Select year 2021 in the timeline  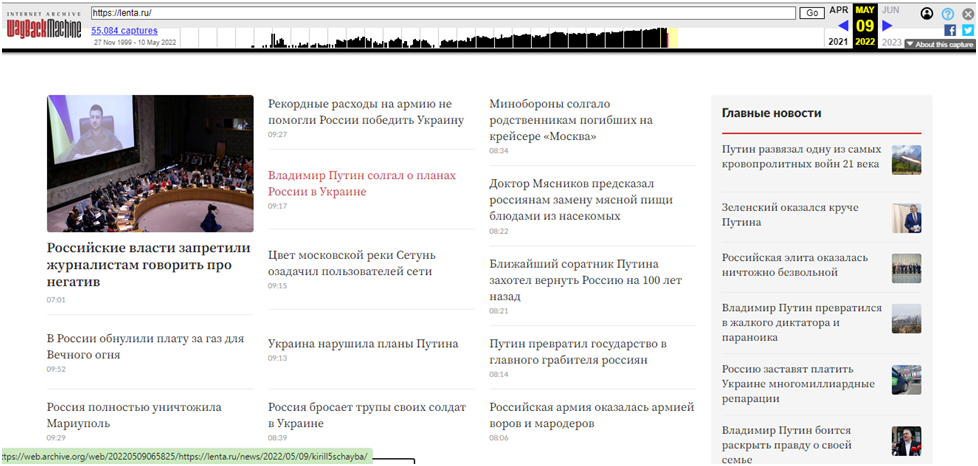[838, 42]
